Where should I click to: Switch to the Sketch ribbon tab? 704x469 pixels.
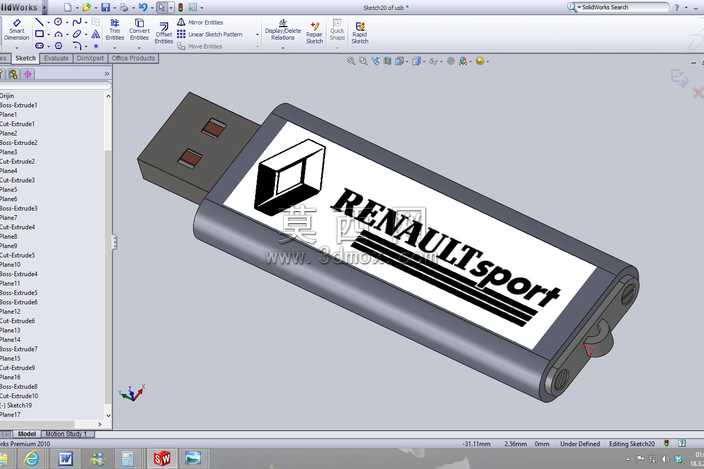(26, 58)
